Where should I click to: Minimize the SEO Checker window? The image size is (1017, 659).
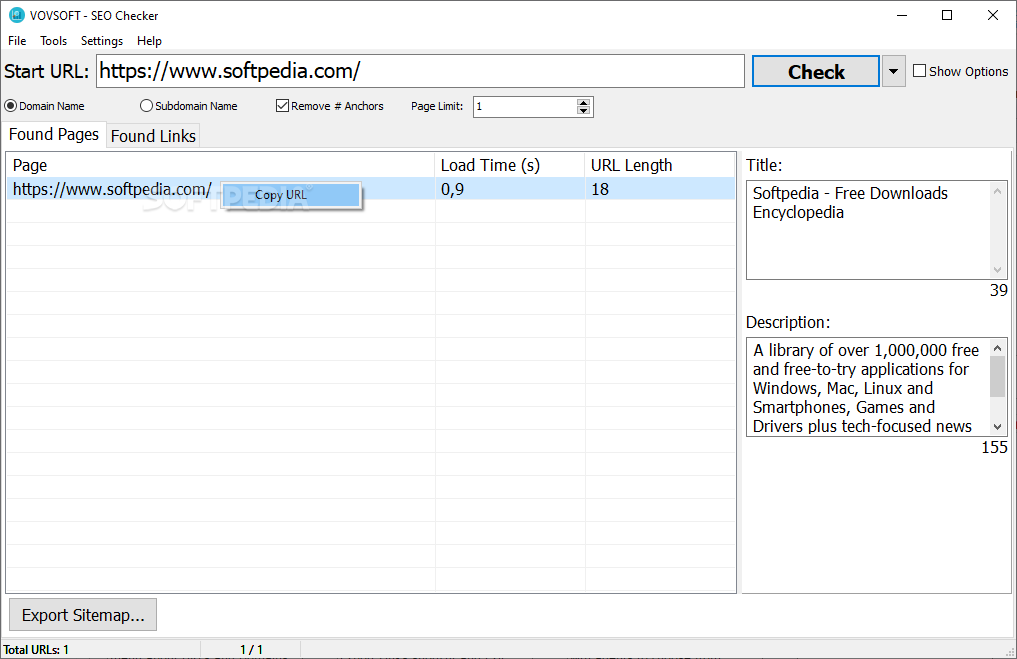(x=902, y=15)
